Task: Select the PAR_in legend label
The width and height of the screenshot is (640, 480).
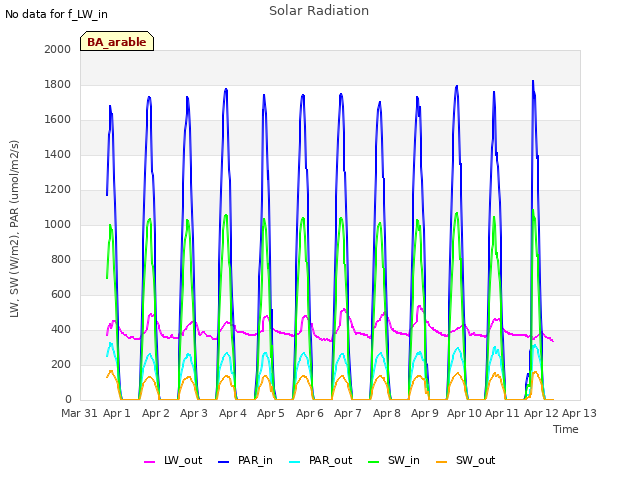Action: click(255, 460)
